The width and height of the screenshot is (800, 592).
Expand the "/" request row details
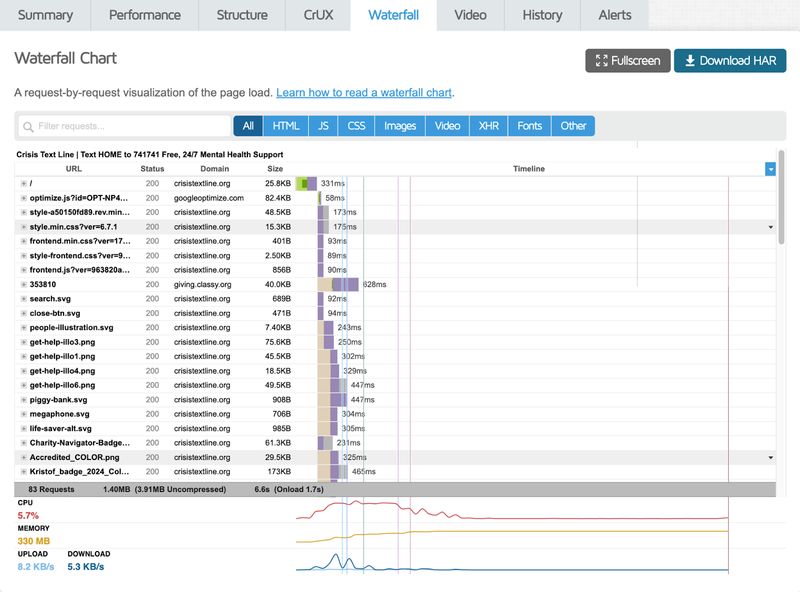pyautogui.click(x=22, y=184)
